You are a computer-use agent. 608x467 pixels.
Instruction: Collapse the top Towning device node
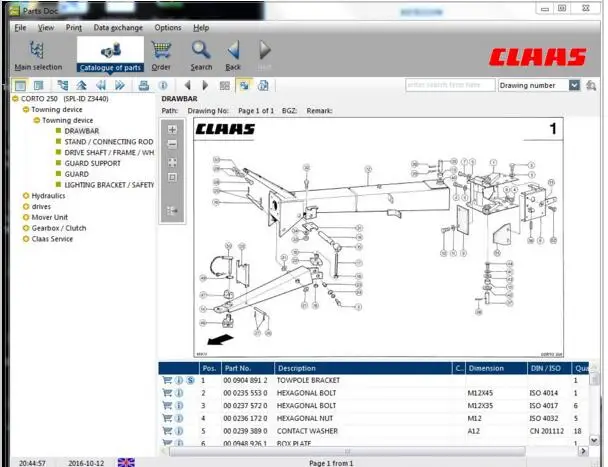(x=25, y=110)
